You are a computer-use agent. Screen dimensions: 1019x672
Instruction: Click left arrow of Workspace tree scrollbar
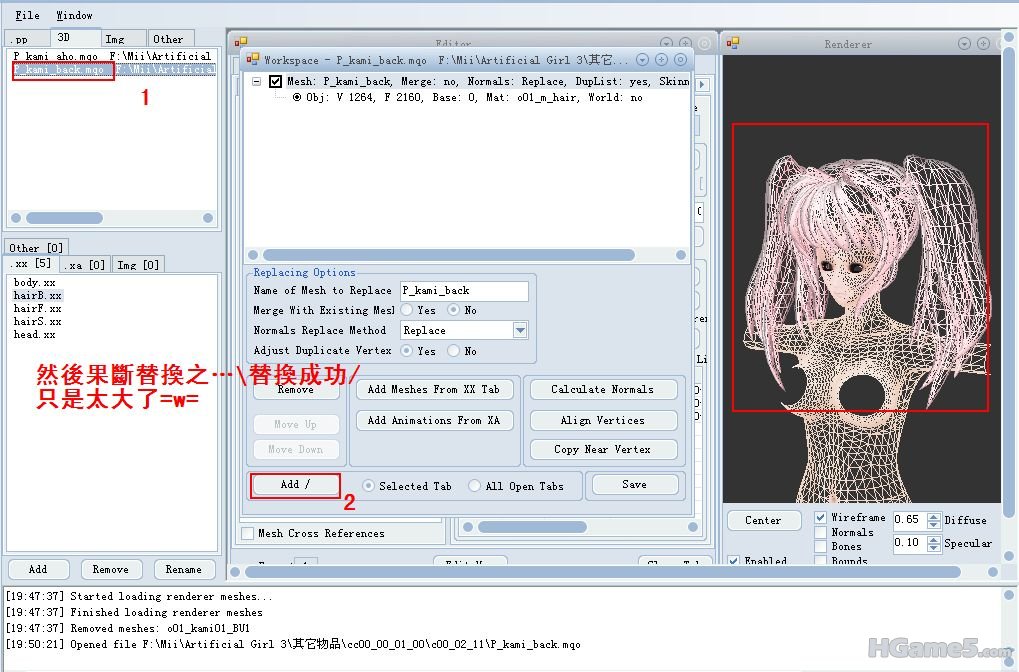pos(253,255)
